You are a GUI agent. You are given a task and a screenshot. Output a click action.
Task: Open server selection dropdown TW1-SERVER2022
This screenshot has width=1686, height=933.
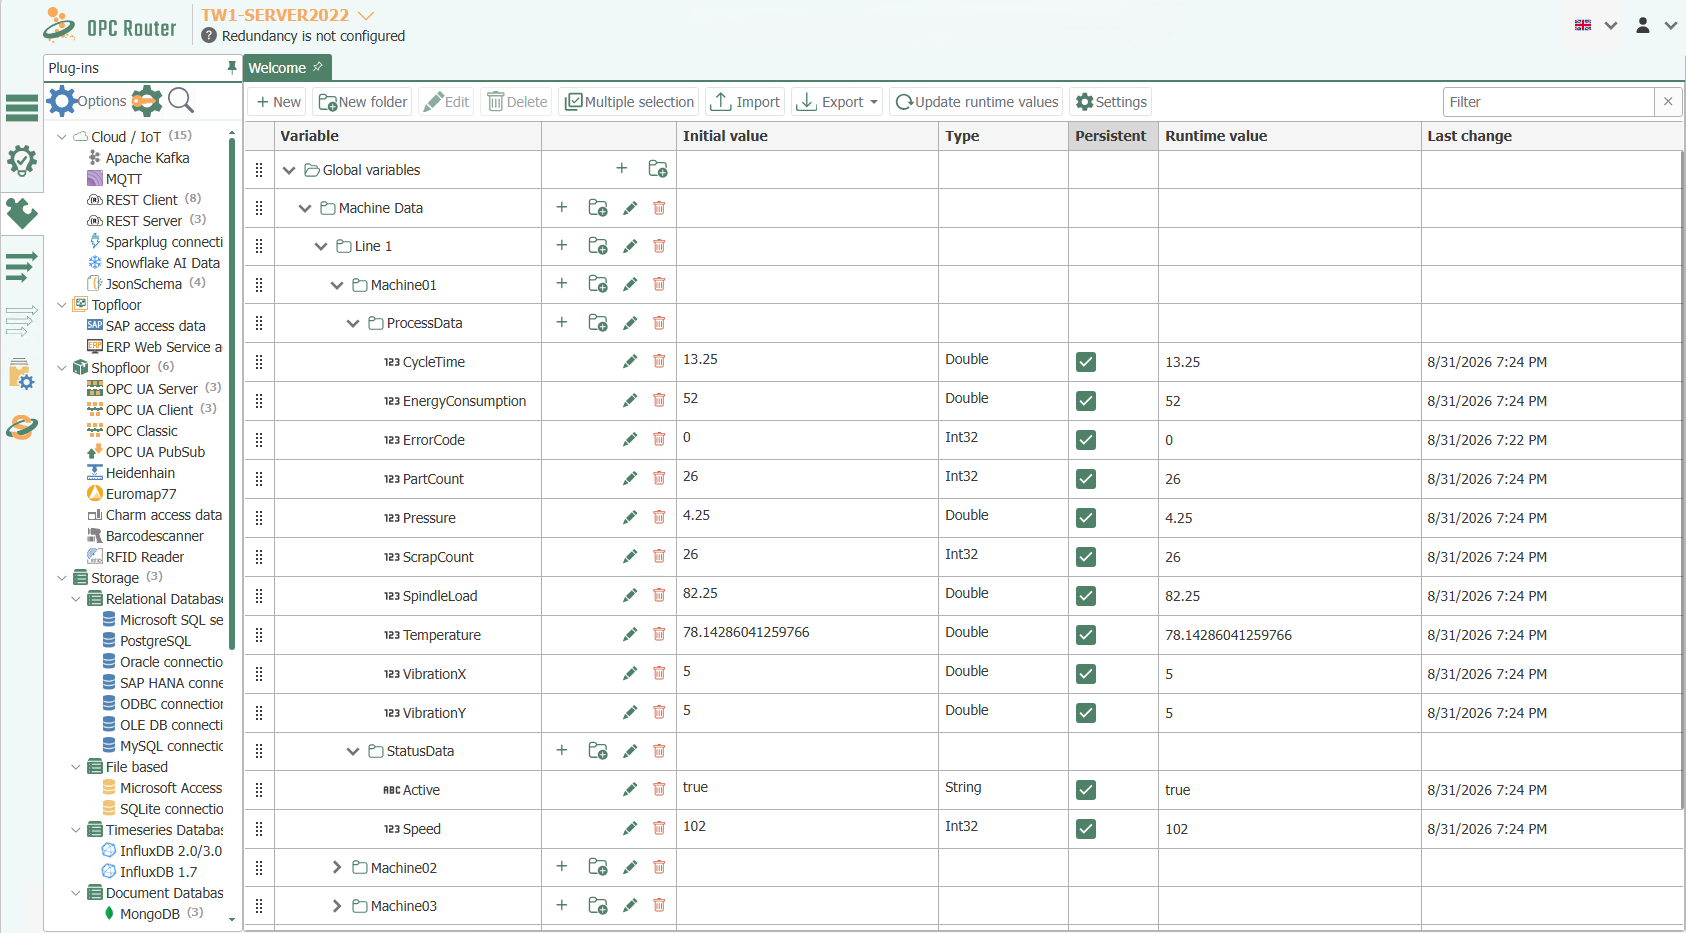[366, 15]
